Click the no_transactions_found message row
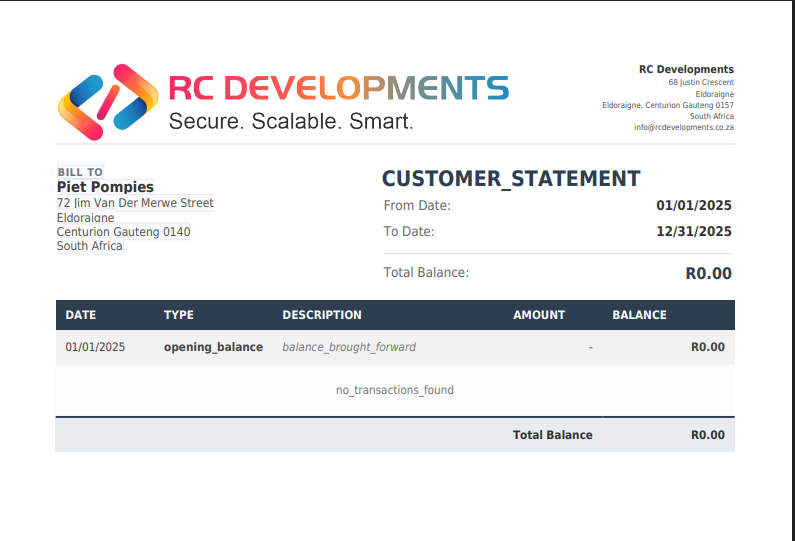795x541 pixels. 395,390
